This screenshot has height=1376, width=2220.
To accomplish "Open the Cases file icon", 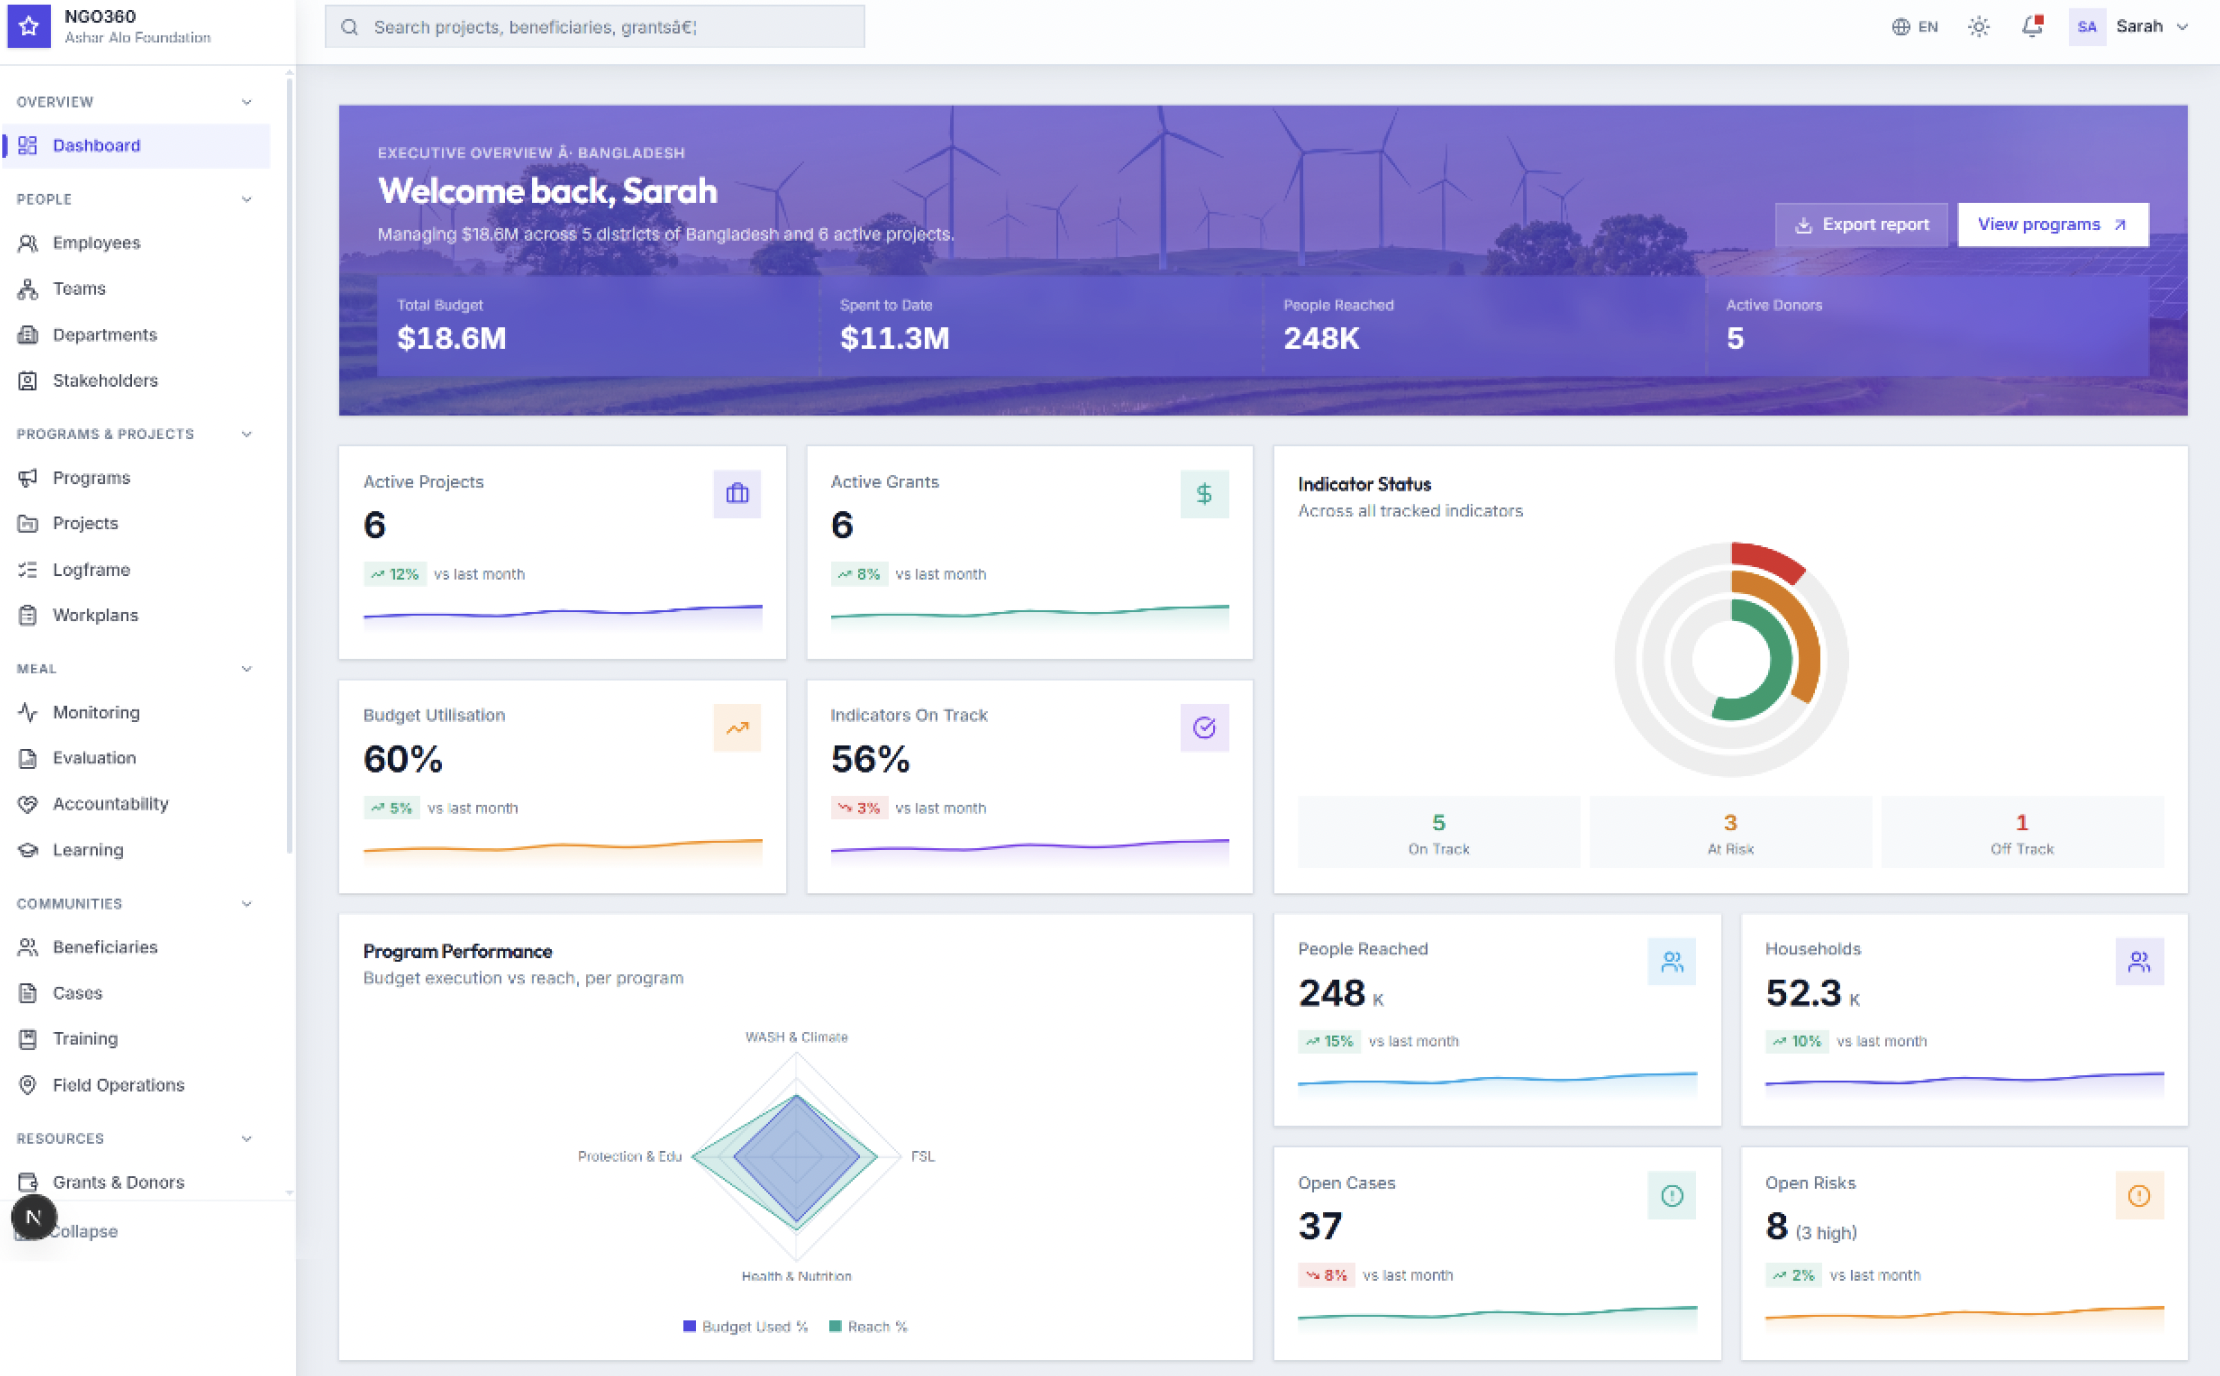I will pos(28,993).
